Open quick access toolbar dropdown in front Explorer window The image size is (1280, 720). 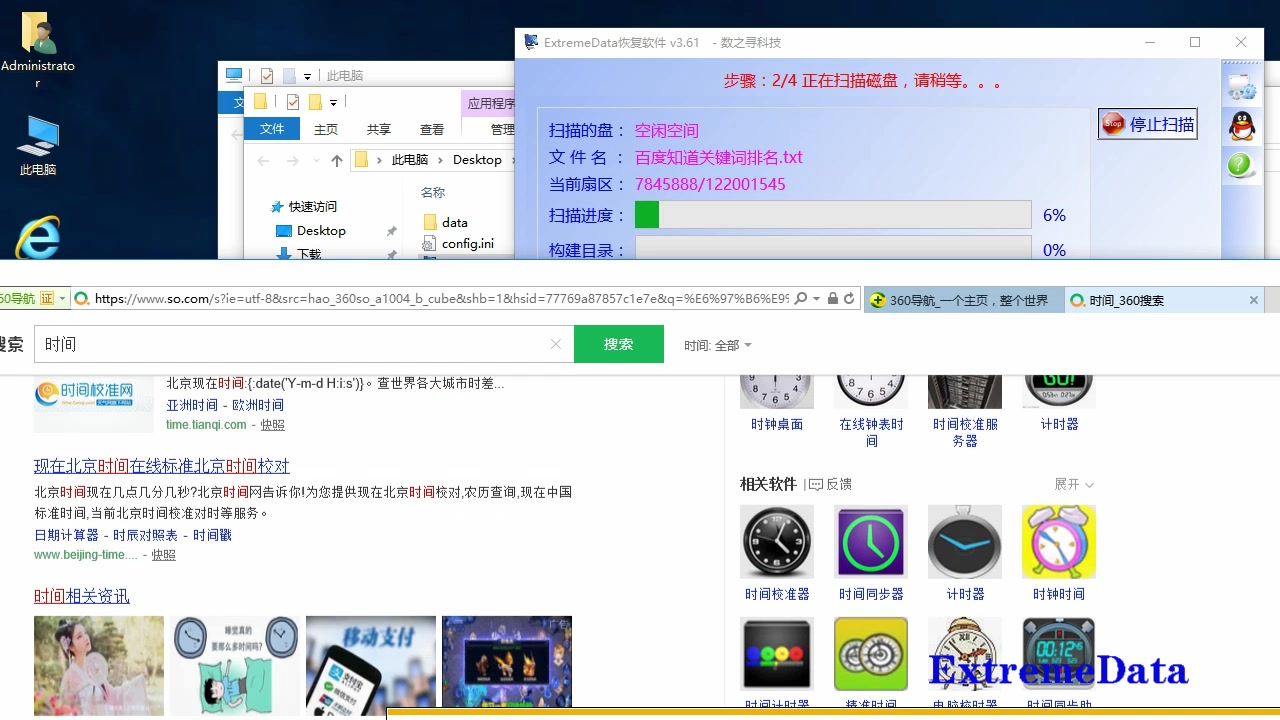pyautogui.click(x=334, y=102)
